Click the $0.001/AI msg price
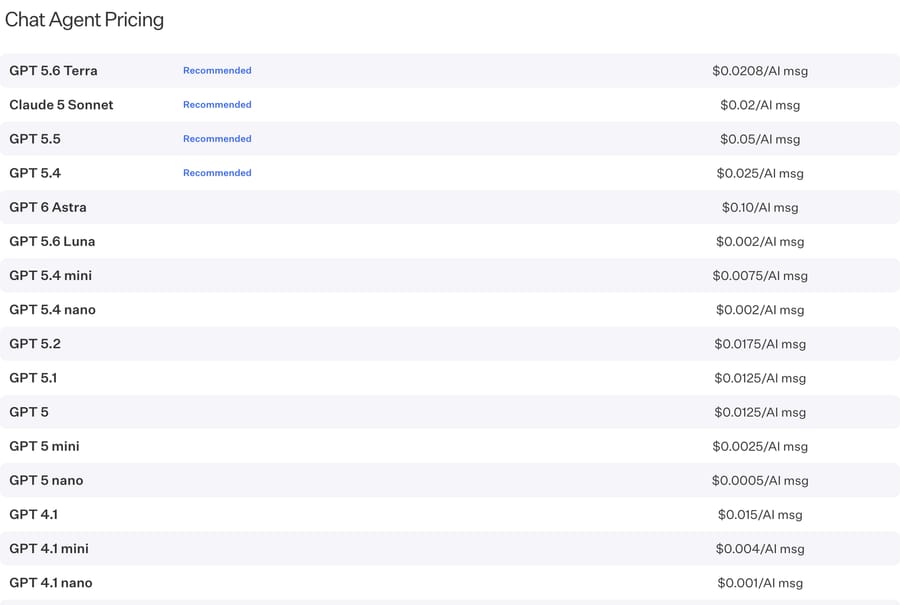Screen dimensions: 900x605 point(760,583)
